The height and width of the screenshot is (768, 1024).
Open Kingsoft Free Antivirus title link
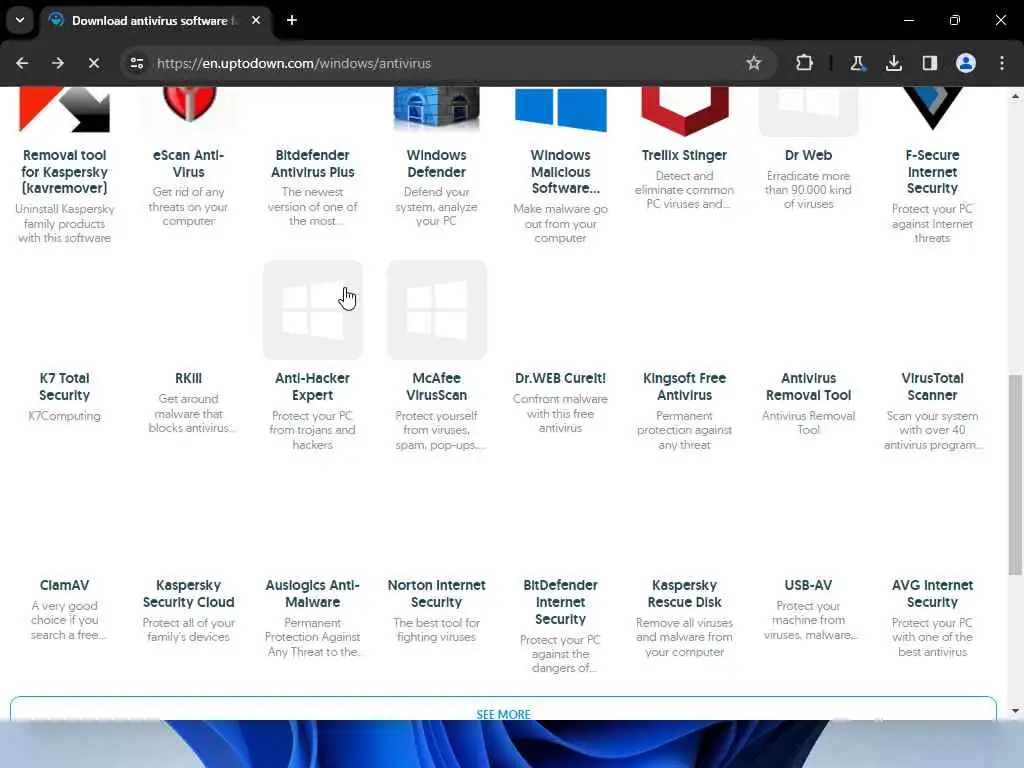[684, 387]
